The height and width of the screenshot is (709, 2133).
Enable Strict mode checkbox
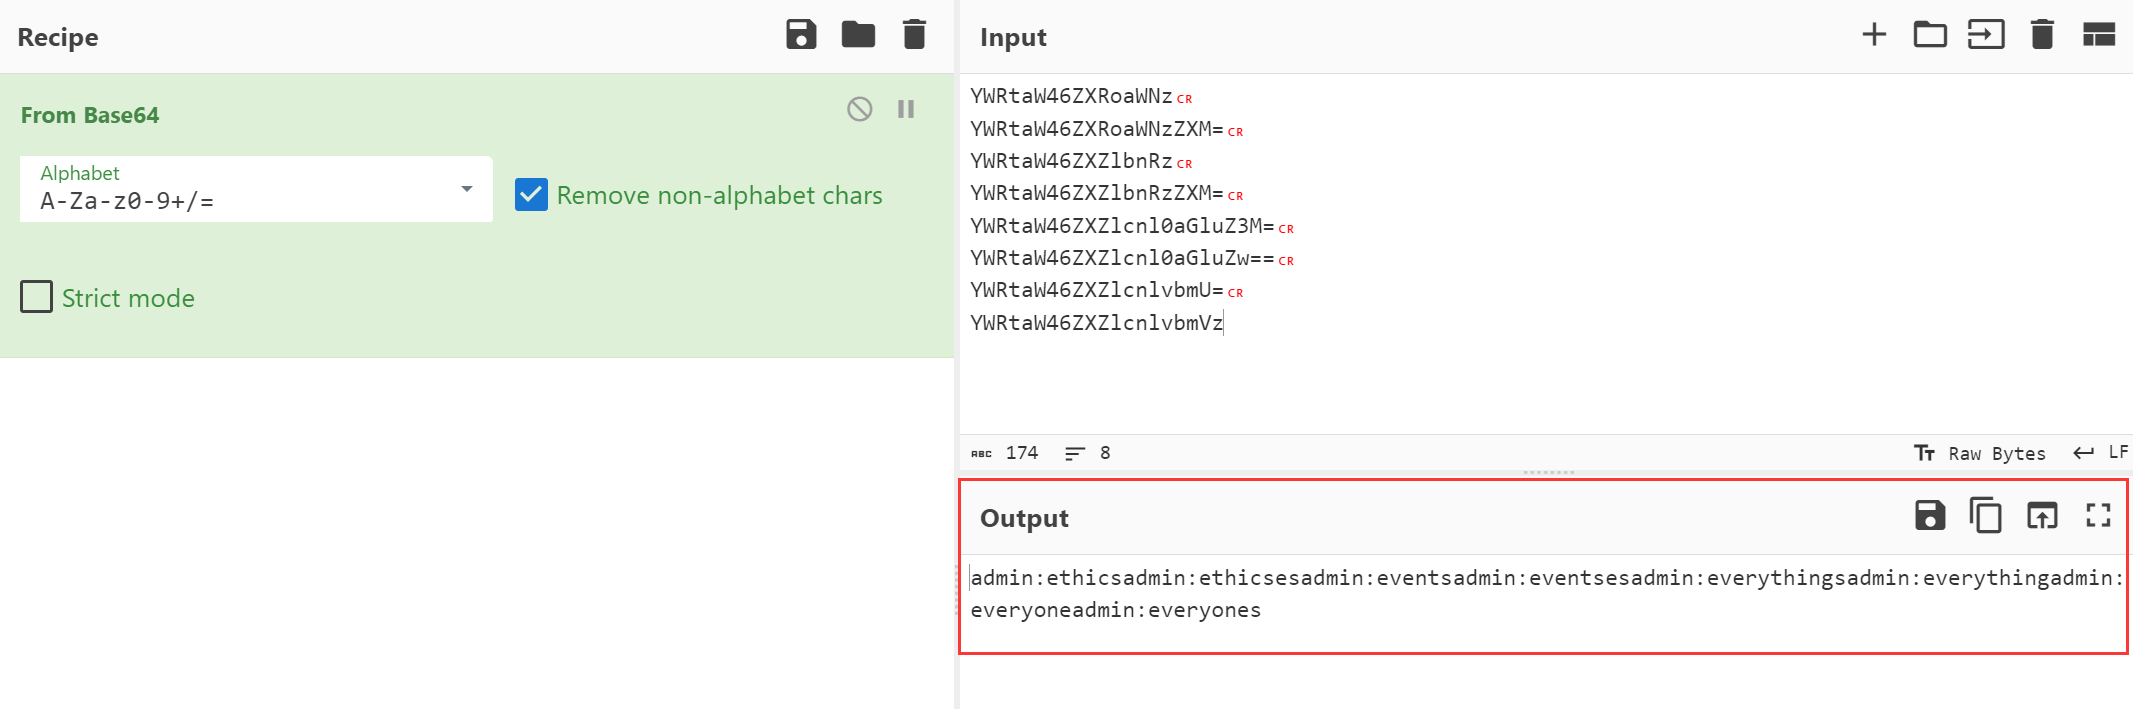tap(37, 297)
